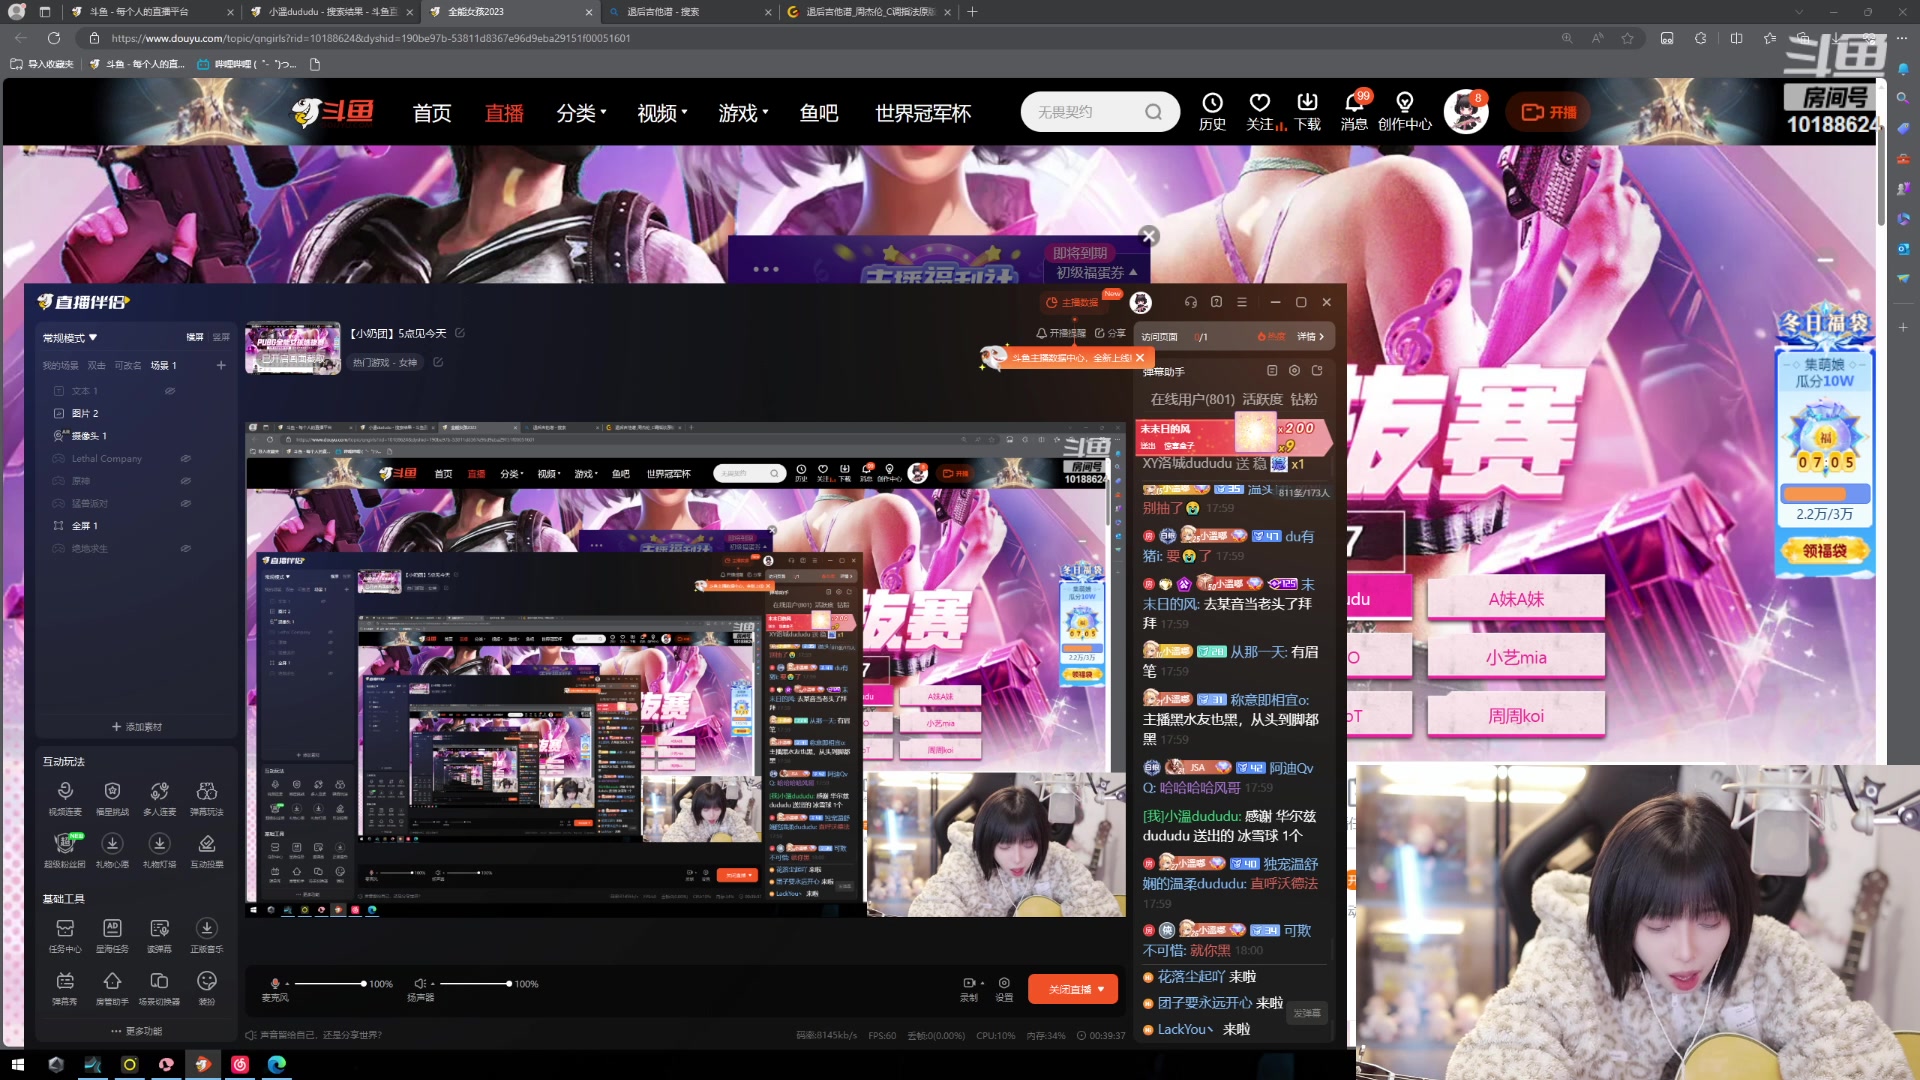Open 房管助手 room manager assistant
1920x1080 pixels.
coord(112,988)
